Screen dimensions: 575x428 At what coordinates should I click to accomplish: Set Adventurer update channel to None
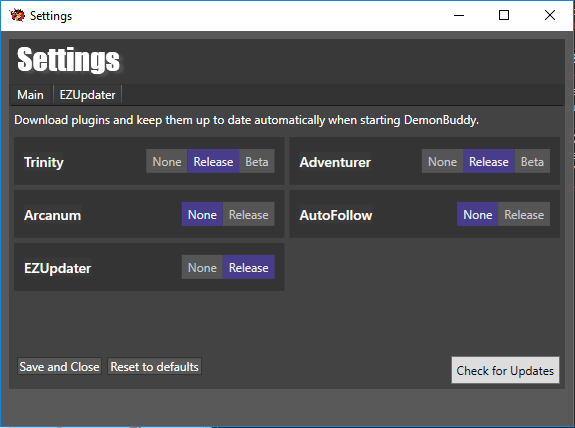(443, 162)
